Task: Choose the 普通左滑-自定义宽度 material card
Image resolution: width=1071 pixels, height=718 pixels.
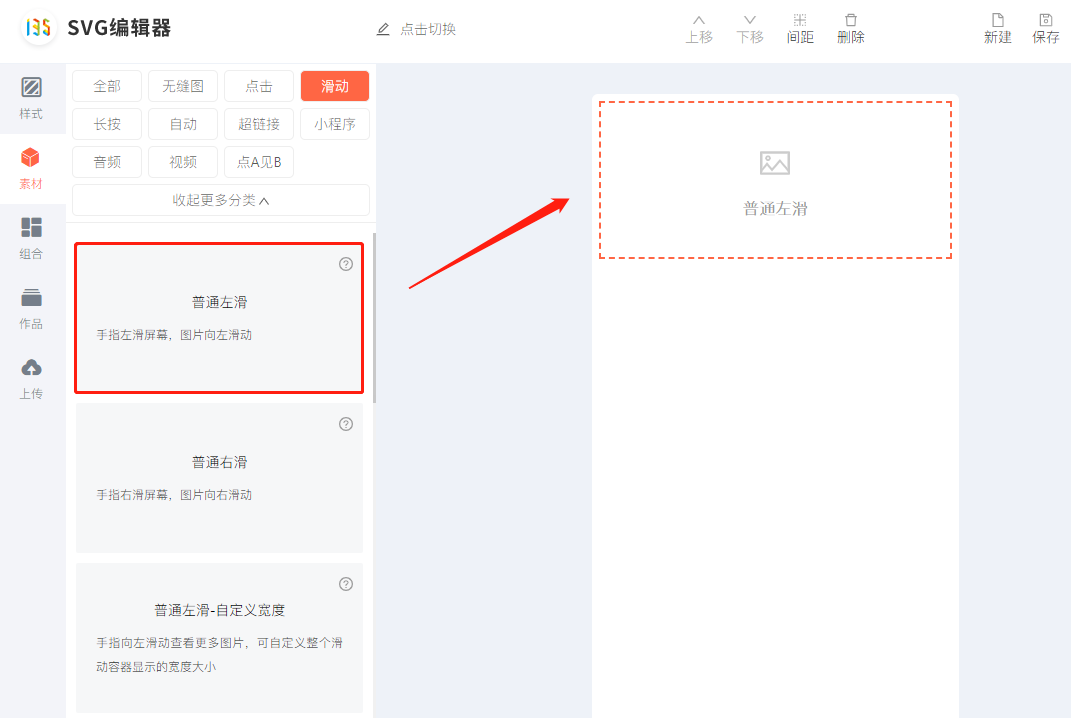Action: click(x=219, y=637)
